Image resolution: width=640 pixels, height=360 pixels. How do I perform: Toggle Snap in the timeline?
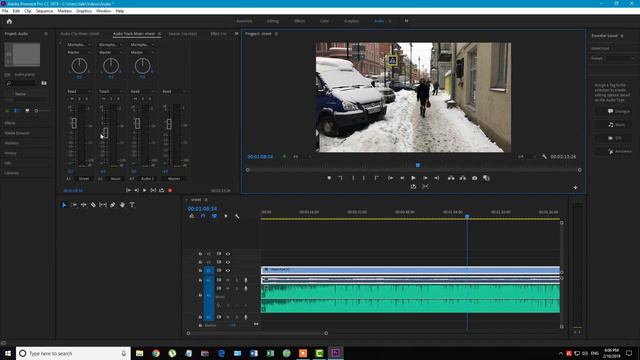[x=203, y=216]
